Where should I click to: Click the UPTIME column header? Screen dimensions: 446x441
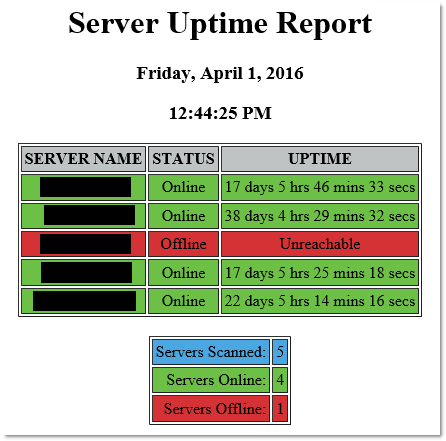(x=320, y=159)
